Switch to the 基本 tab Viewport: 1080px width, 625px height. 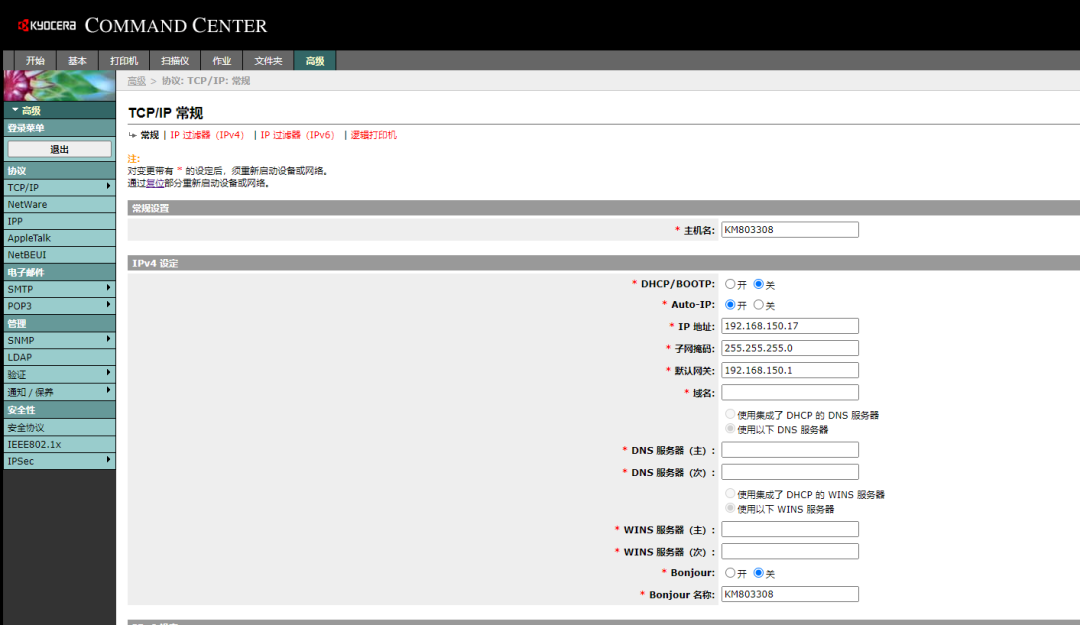pos(77,61)
